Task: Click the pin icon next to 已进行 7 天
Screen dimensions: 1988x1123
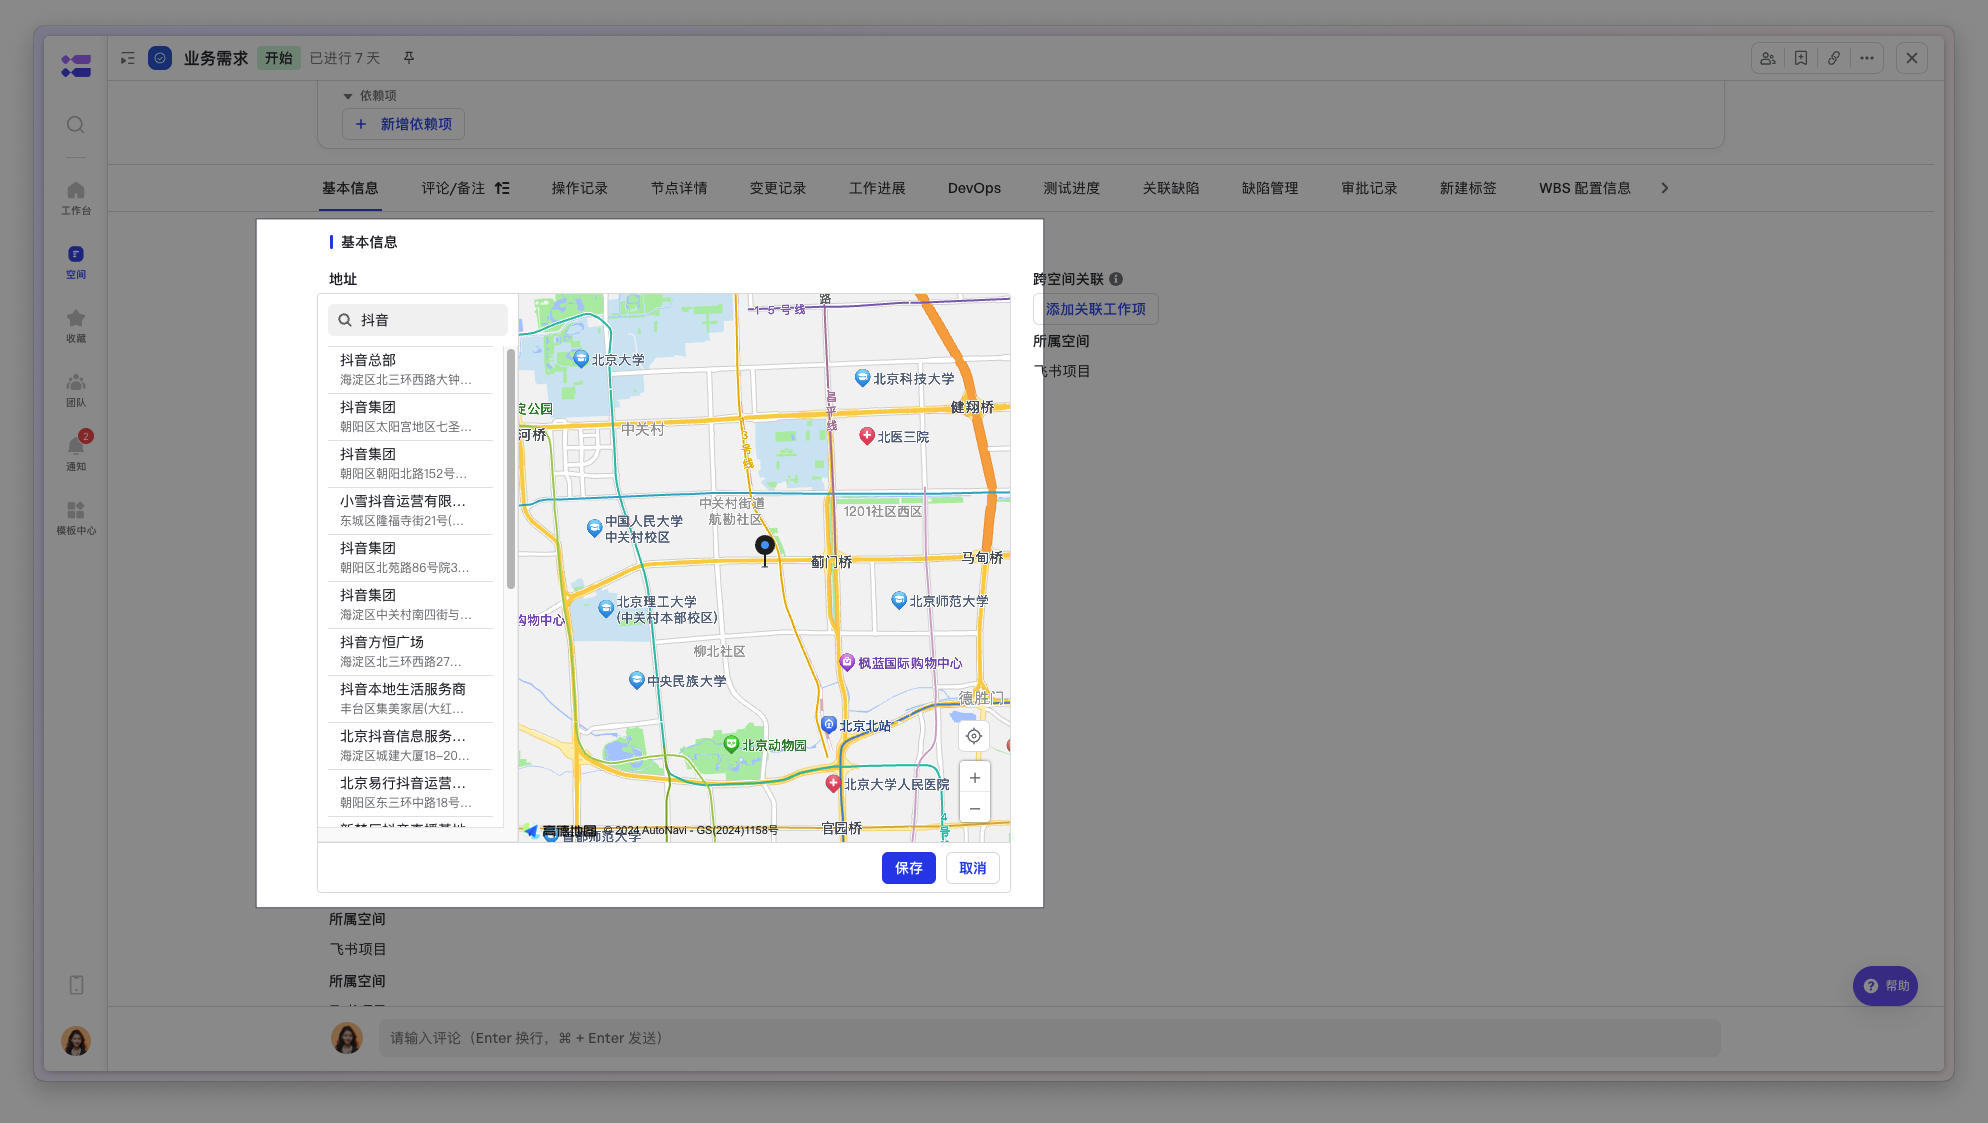Action: tap(409, 58)
